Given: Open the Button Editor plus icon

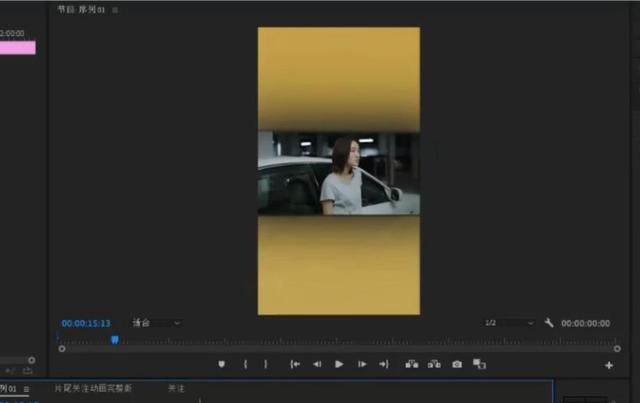Looking at the screenshot, I should [x=609, y=366].
